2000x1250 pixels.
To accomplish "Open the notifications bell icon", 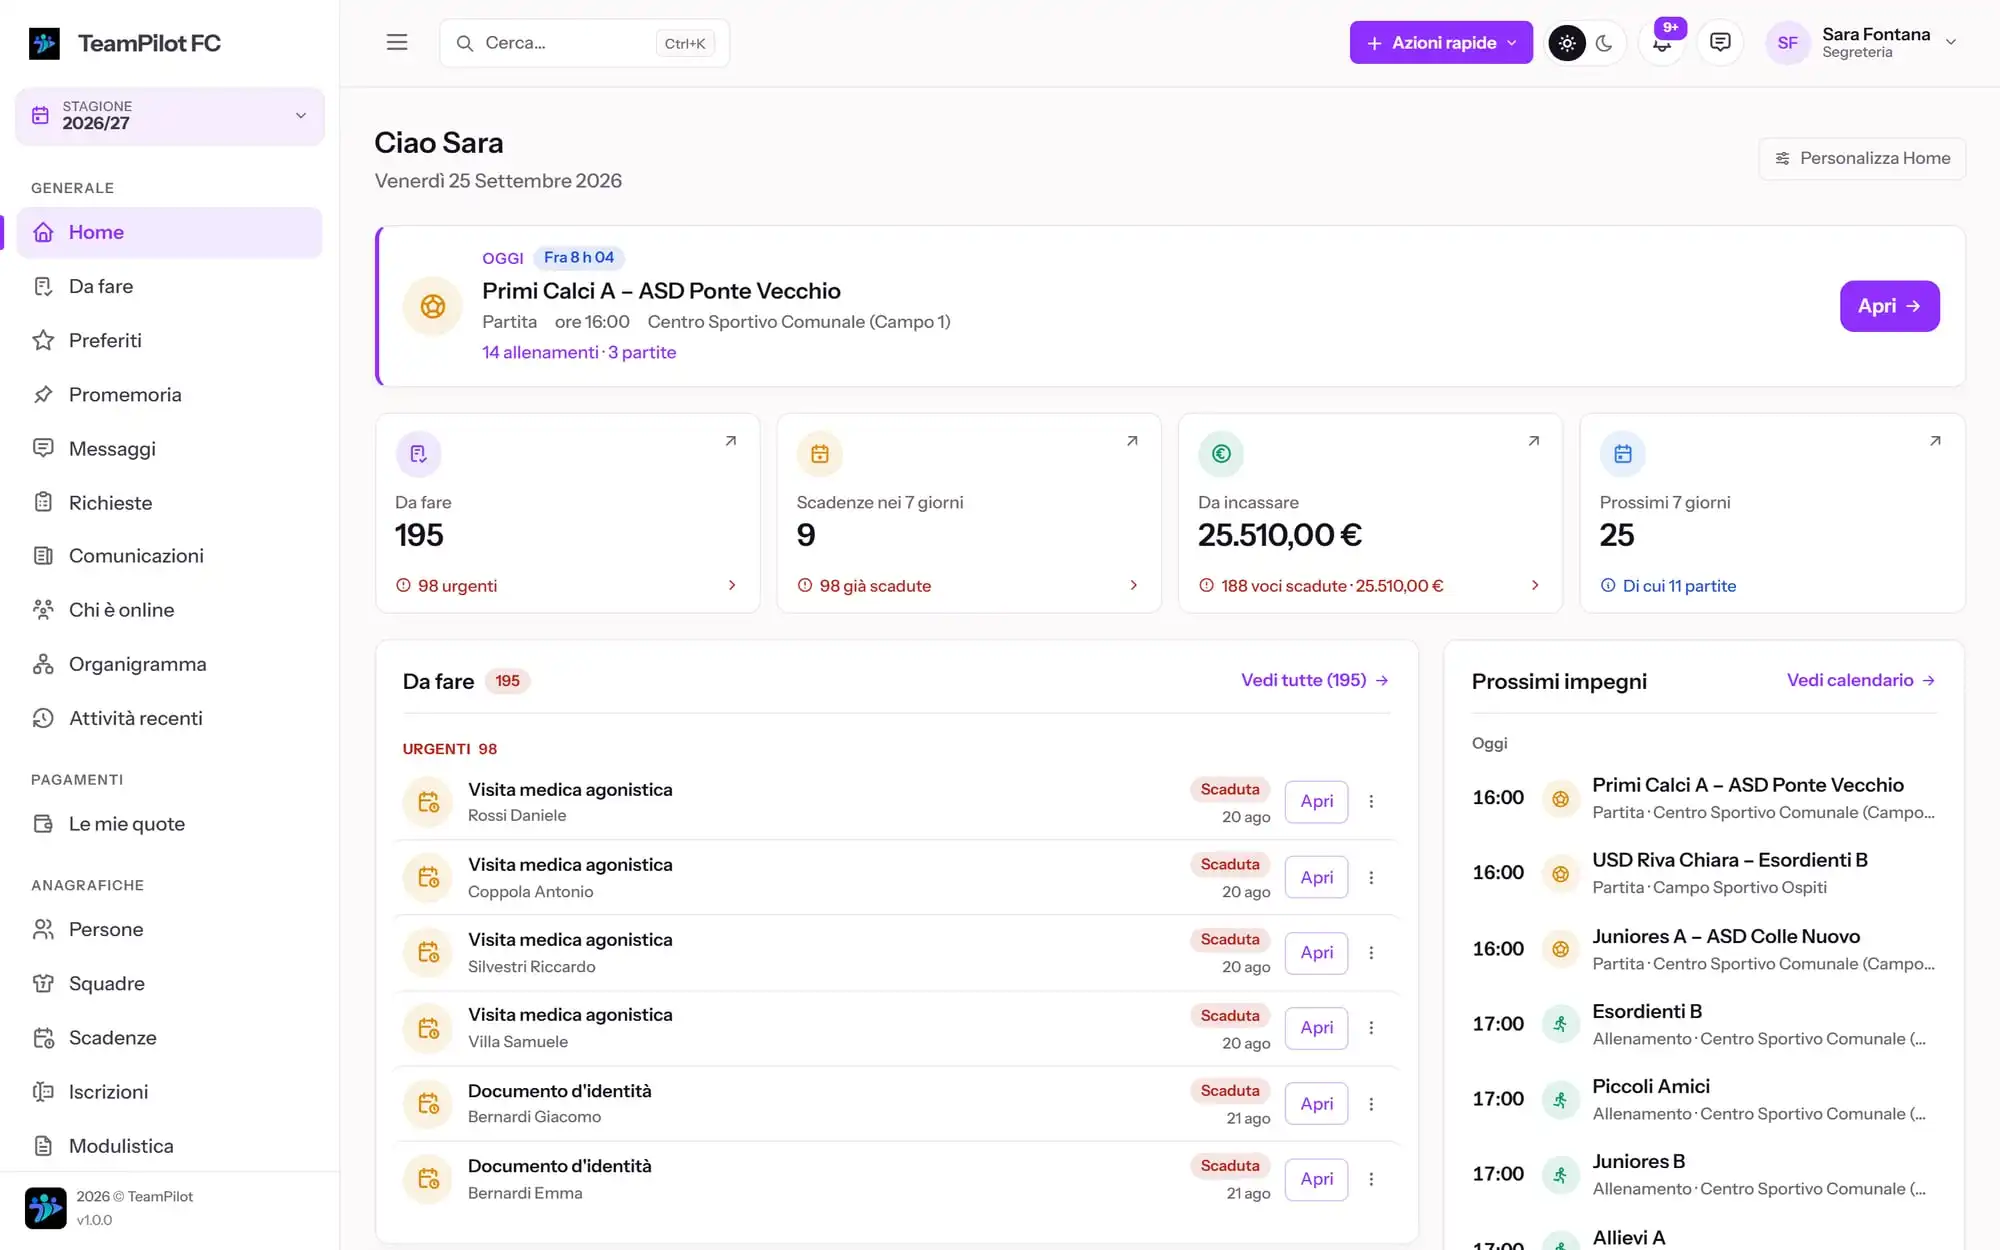I will point(1662,43).
